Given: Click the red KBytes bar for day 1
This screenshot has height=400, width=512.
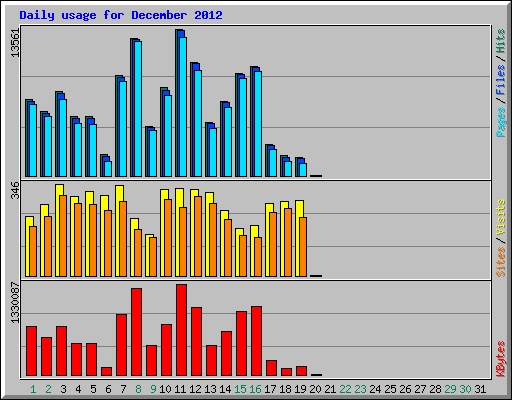Looking at the screenshot, I should pos(31,351).
